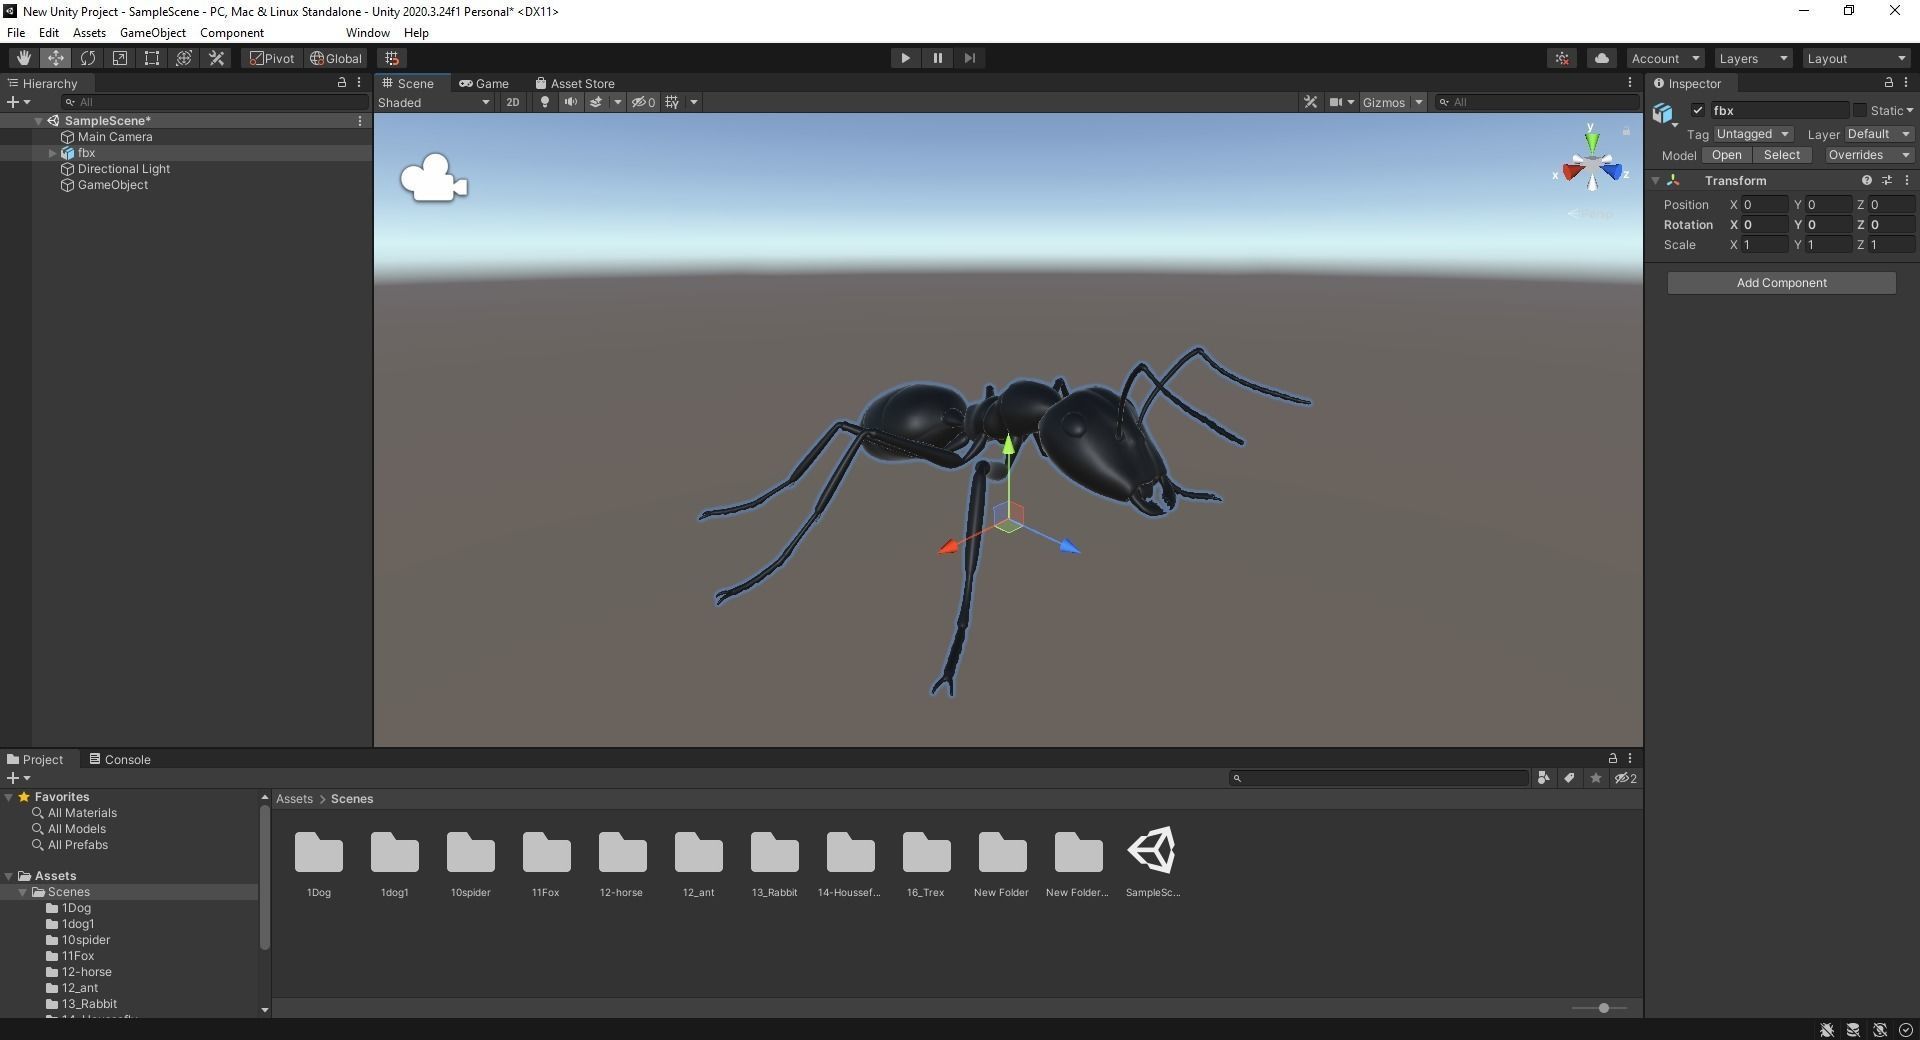This screenshot has width=1920, height=1040.
Task: Select the Rotate tool
Action: point(87,58)
